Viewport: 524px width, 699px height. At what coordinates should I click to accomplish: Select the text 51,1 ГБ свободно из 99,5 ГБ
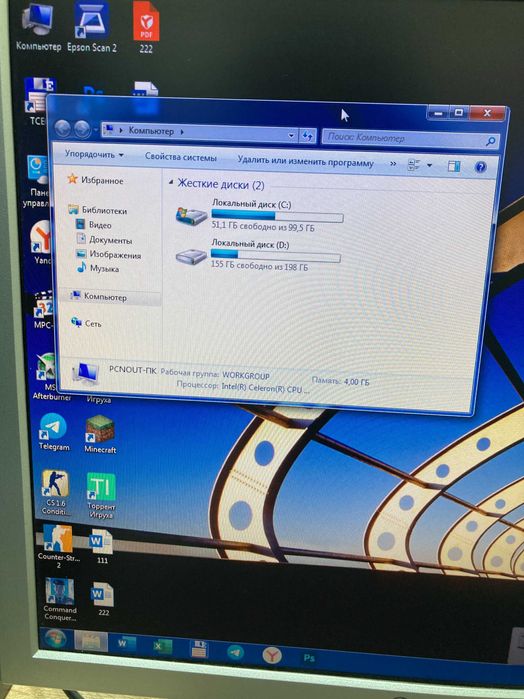263,227
